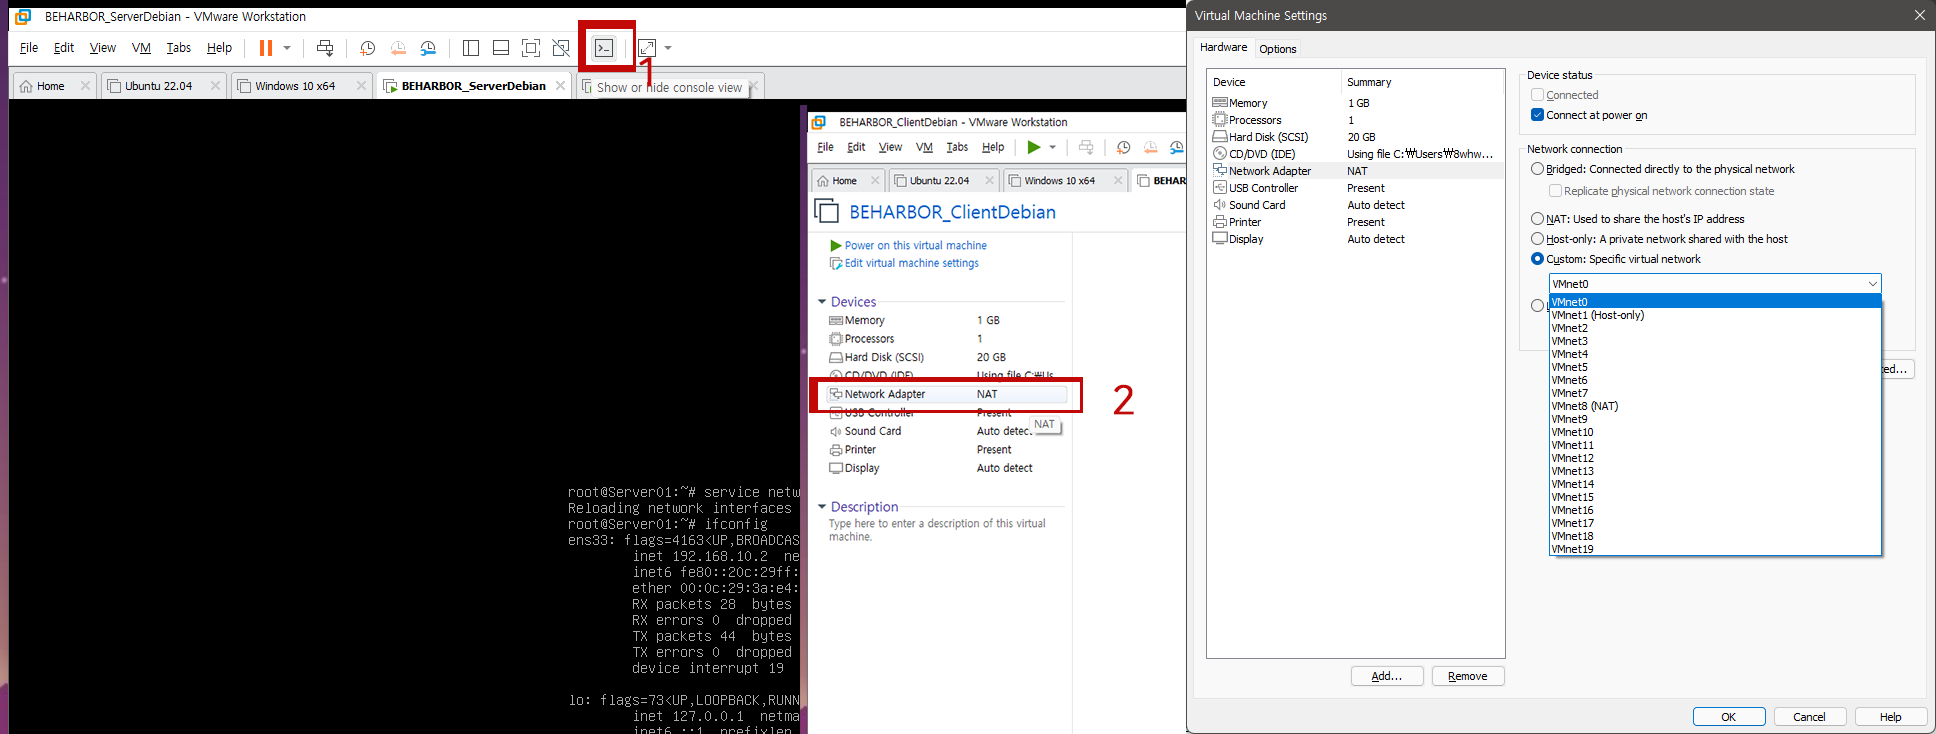Open snapshot manager in ServerDebian window toolbar
Viewport: 1936px width, 734px height.
(x=428, y=48)
